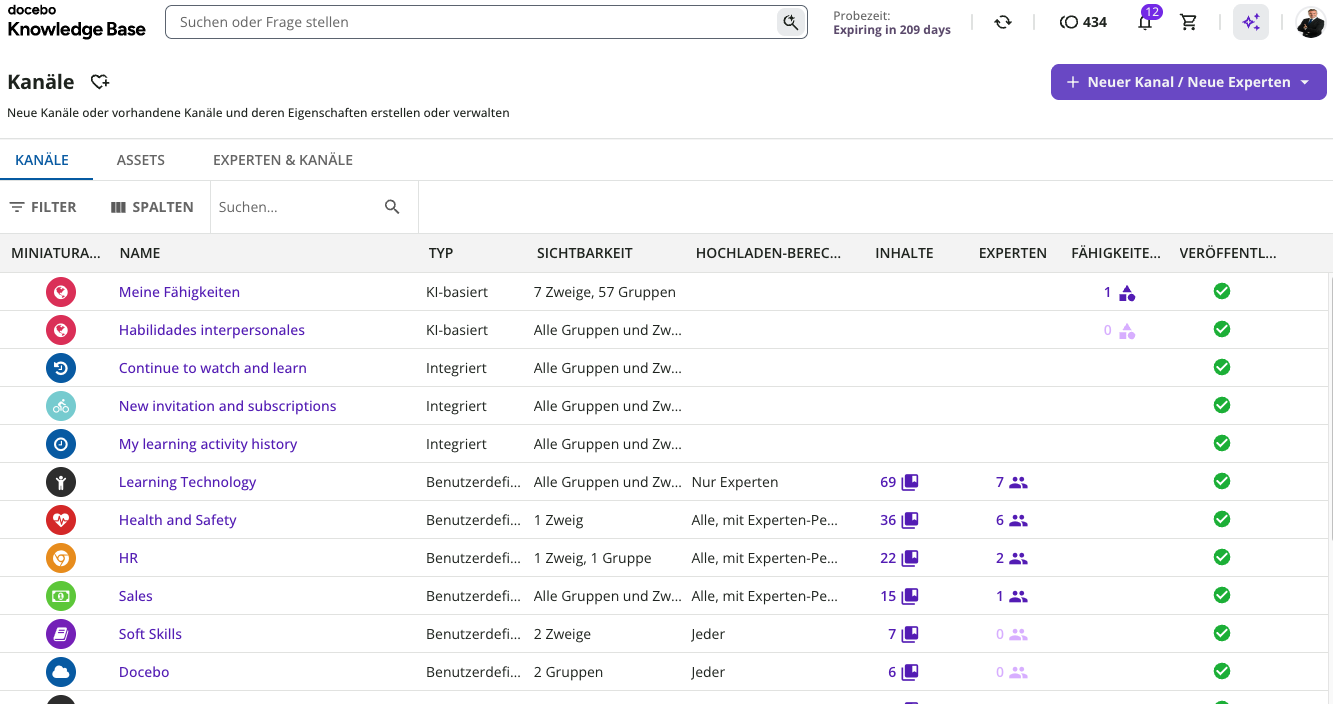This screenshot has width=1333, height=704.
Task: Open the 7 contents of Soft Skills
Action: 903,634
